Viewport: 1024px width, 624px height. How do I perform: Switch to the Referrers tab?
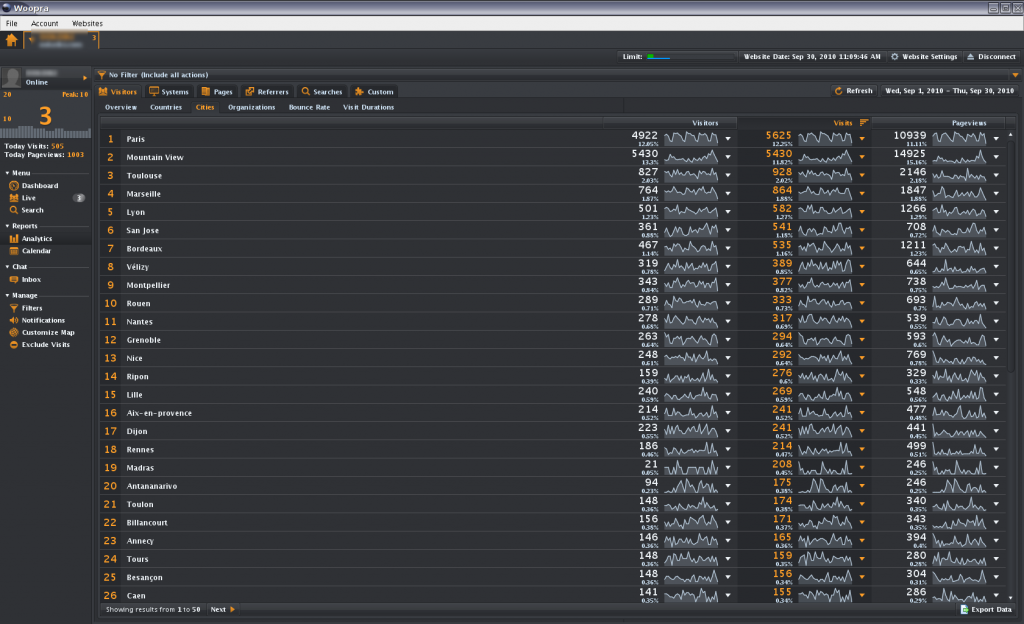(x=266, y=92)
